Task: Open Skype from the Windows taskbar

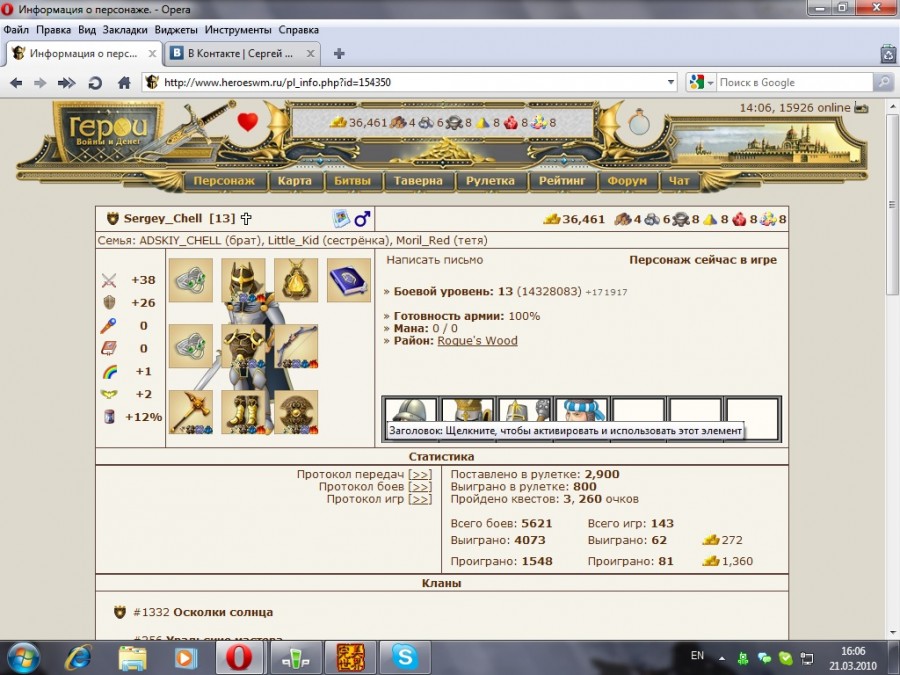Action: pos(405,657)
